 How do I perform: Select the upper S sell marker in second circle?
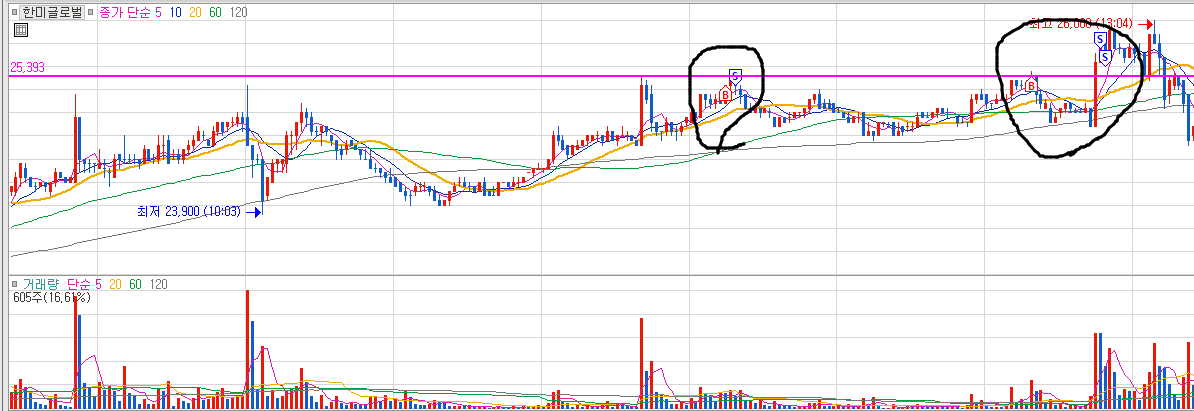pos(1100,38)
